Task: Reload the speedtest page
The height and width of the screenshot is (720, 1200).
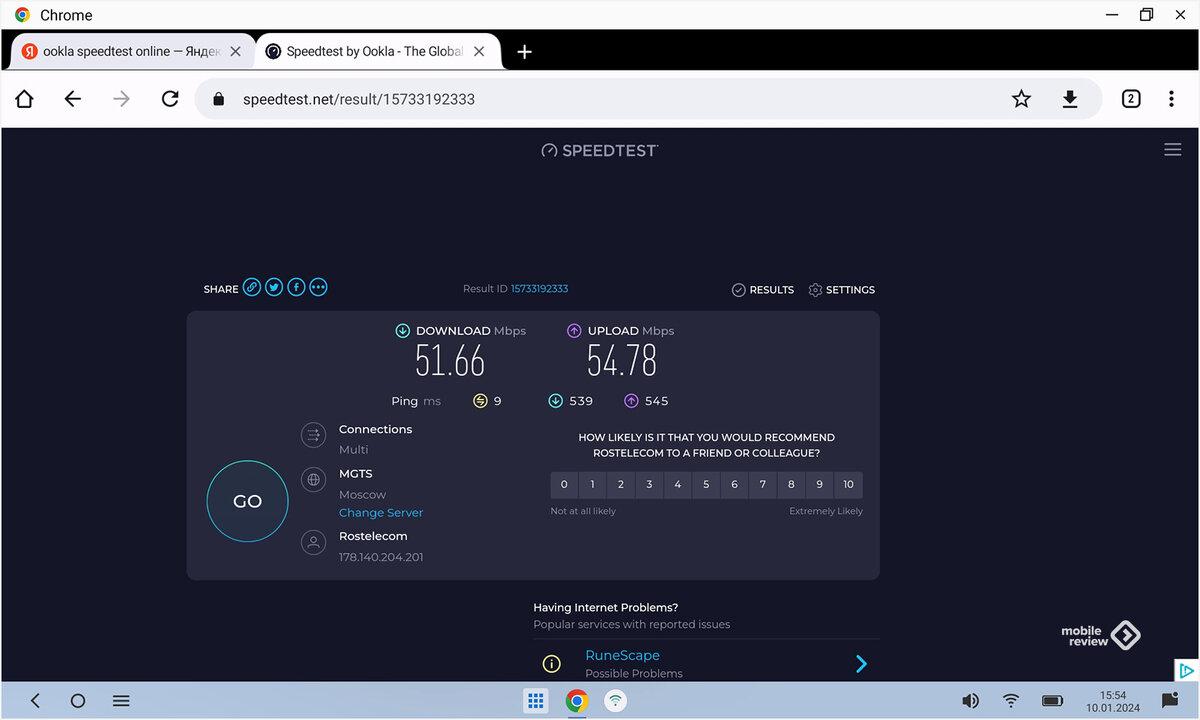Action: click(x=170, y=99)
